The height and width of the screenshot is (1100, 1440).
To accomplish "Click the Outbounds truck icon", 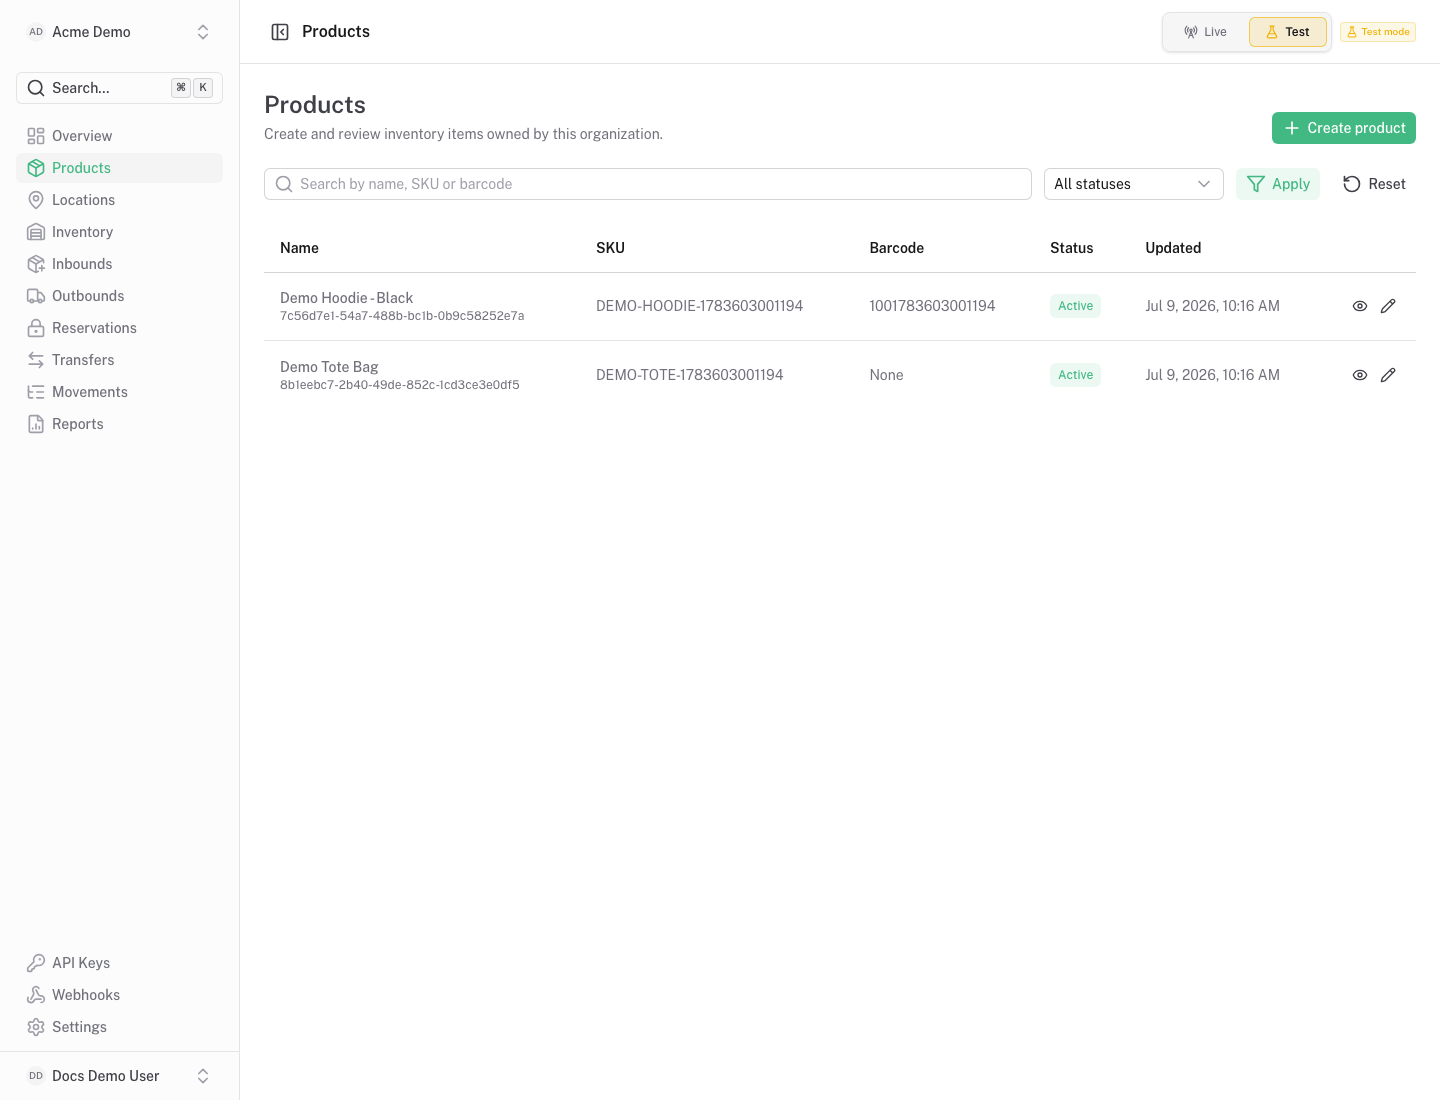I will [36, 296].
